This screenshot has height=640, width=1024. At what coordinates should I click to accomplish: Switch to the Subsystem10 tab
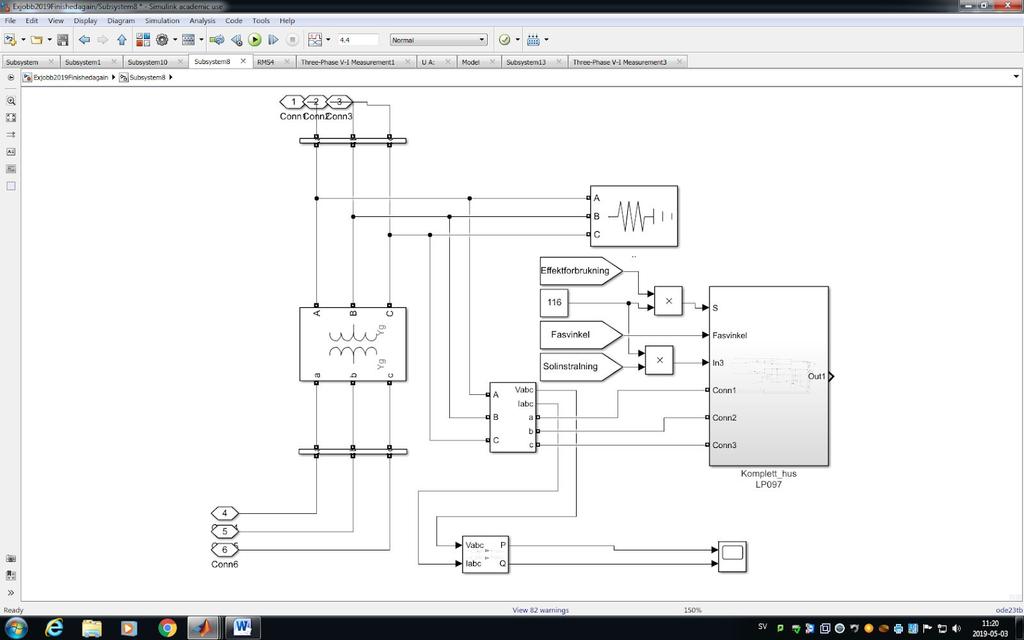tap(148, 62)
